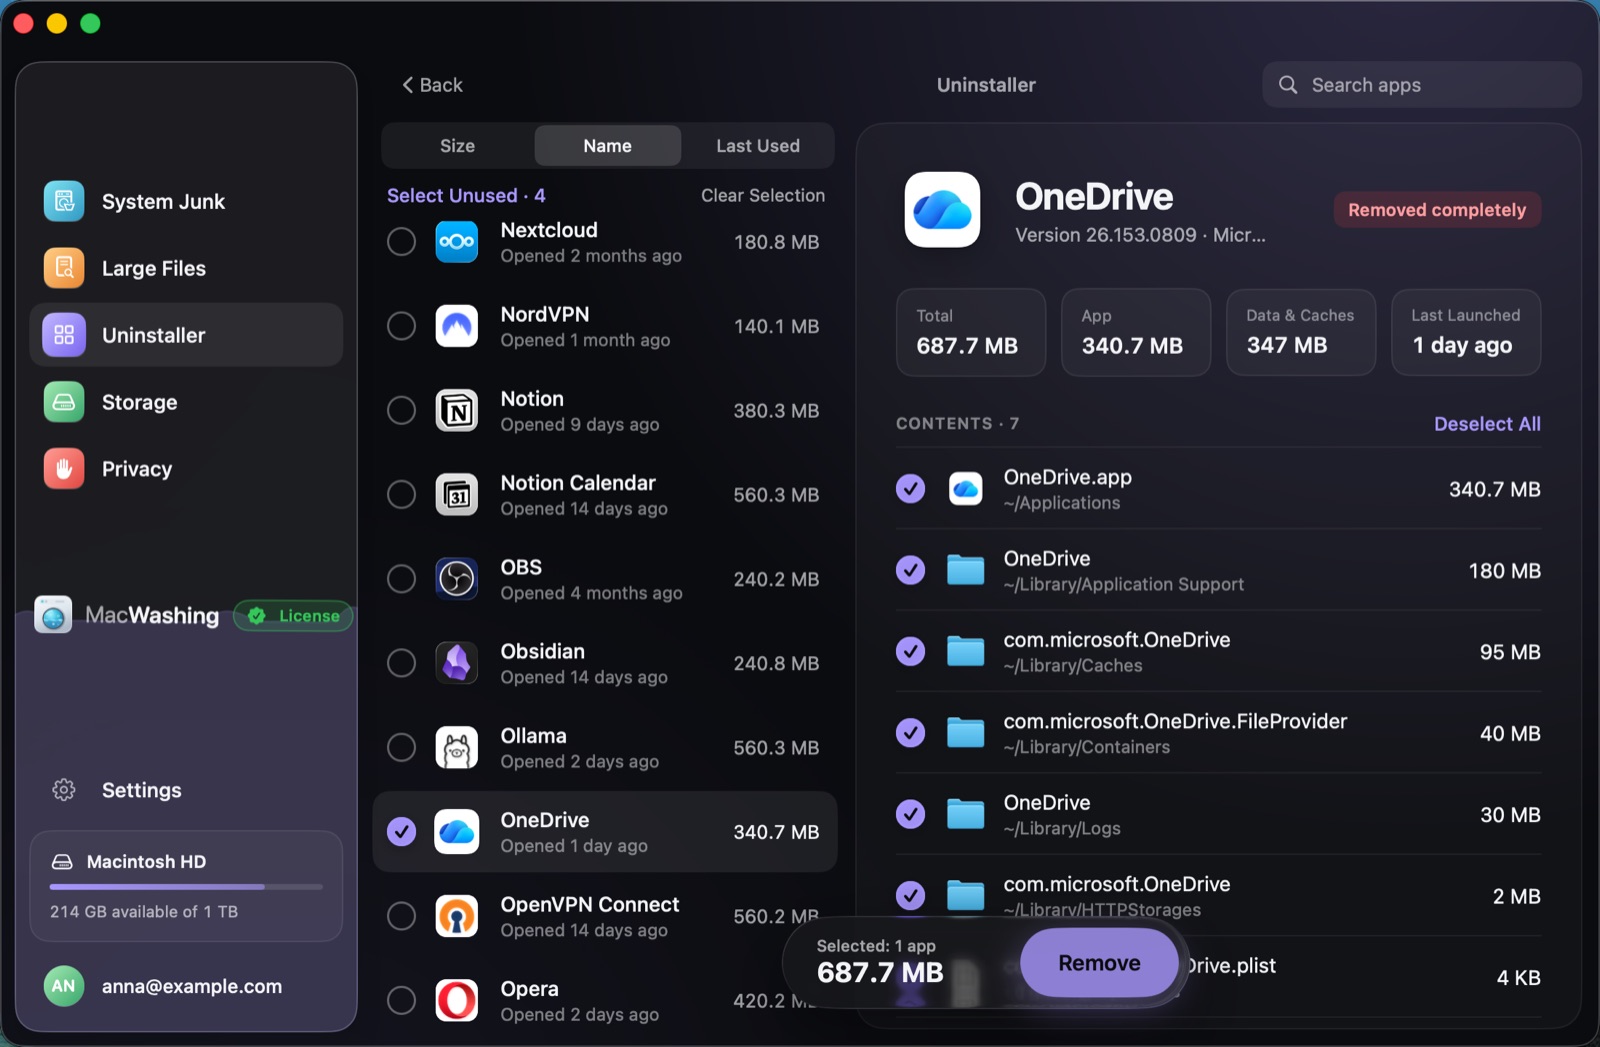Screen dimensions: 1600x1047
Task: Select the Obsidian checkbox
Action: [402, 663]
